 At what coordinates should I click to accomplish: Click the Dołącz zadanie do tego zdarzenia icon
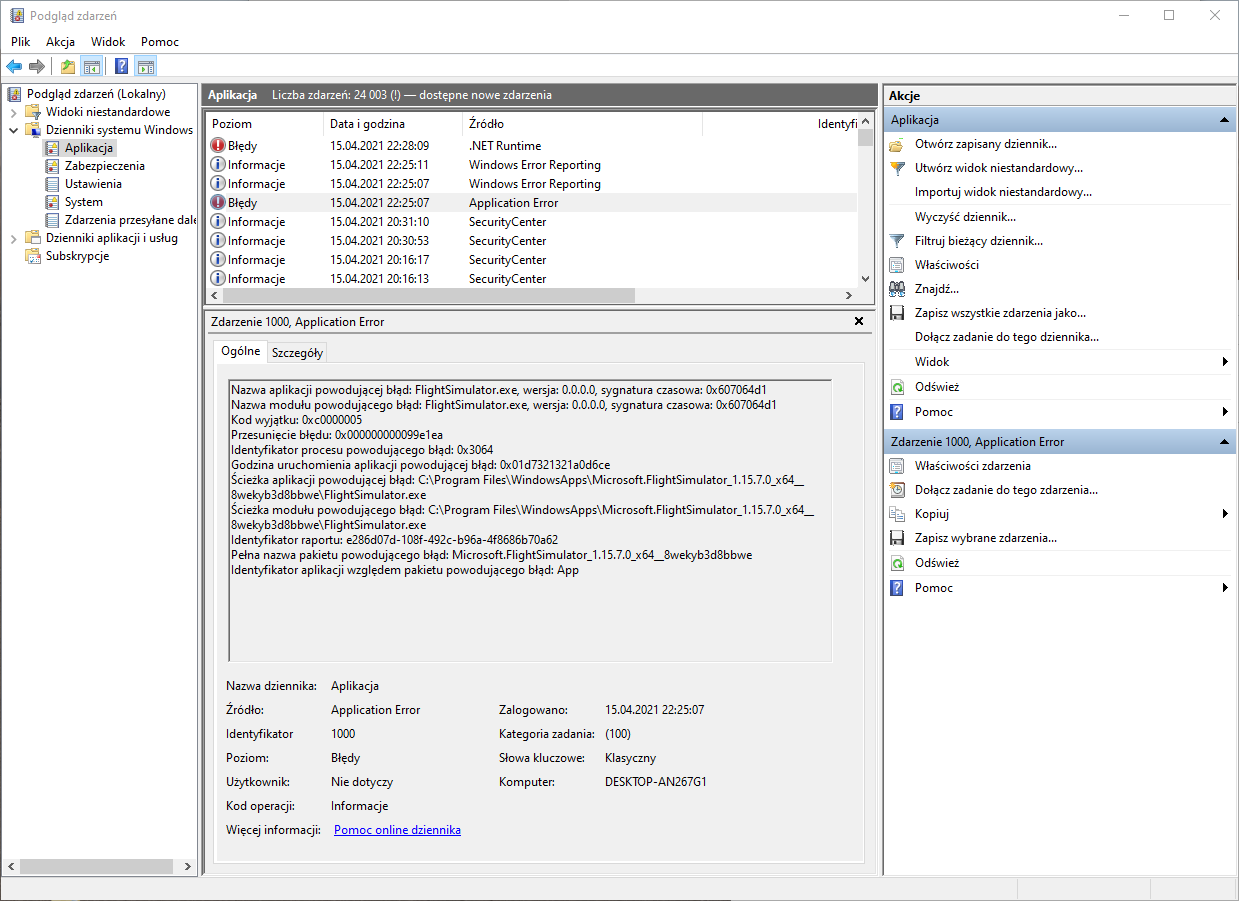click(897, 490)
